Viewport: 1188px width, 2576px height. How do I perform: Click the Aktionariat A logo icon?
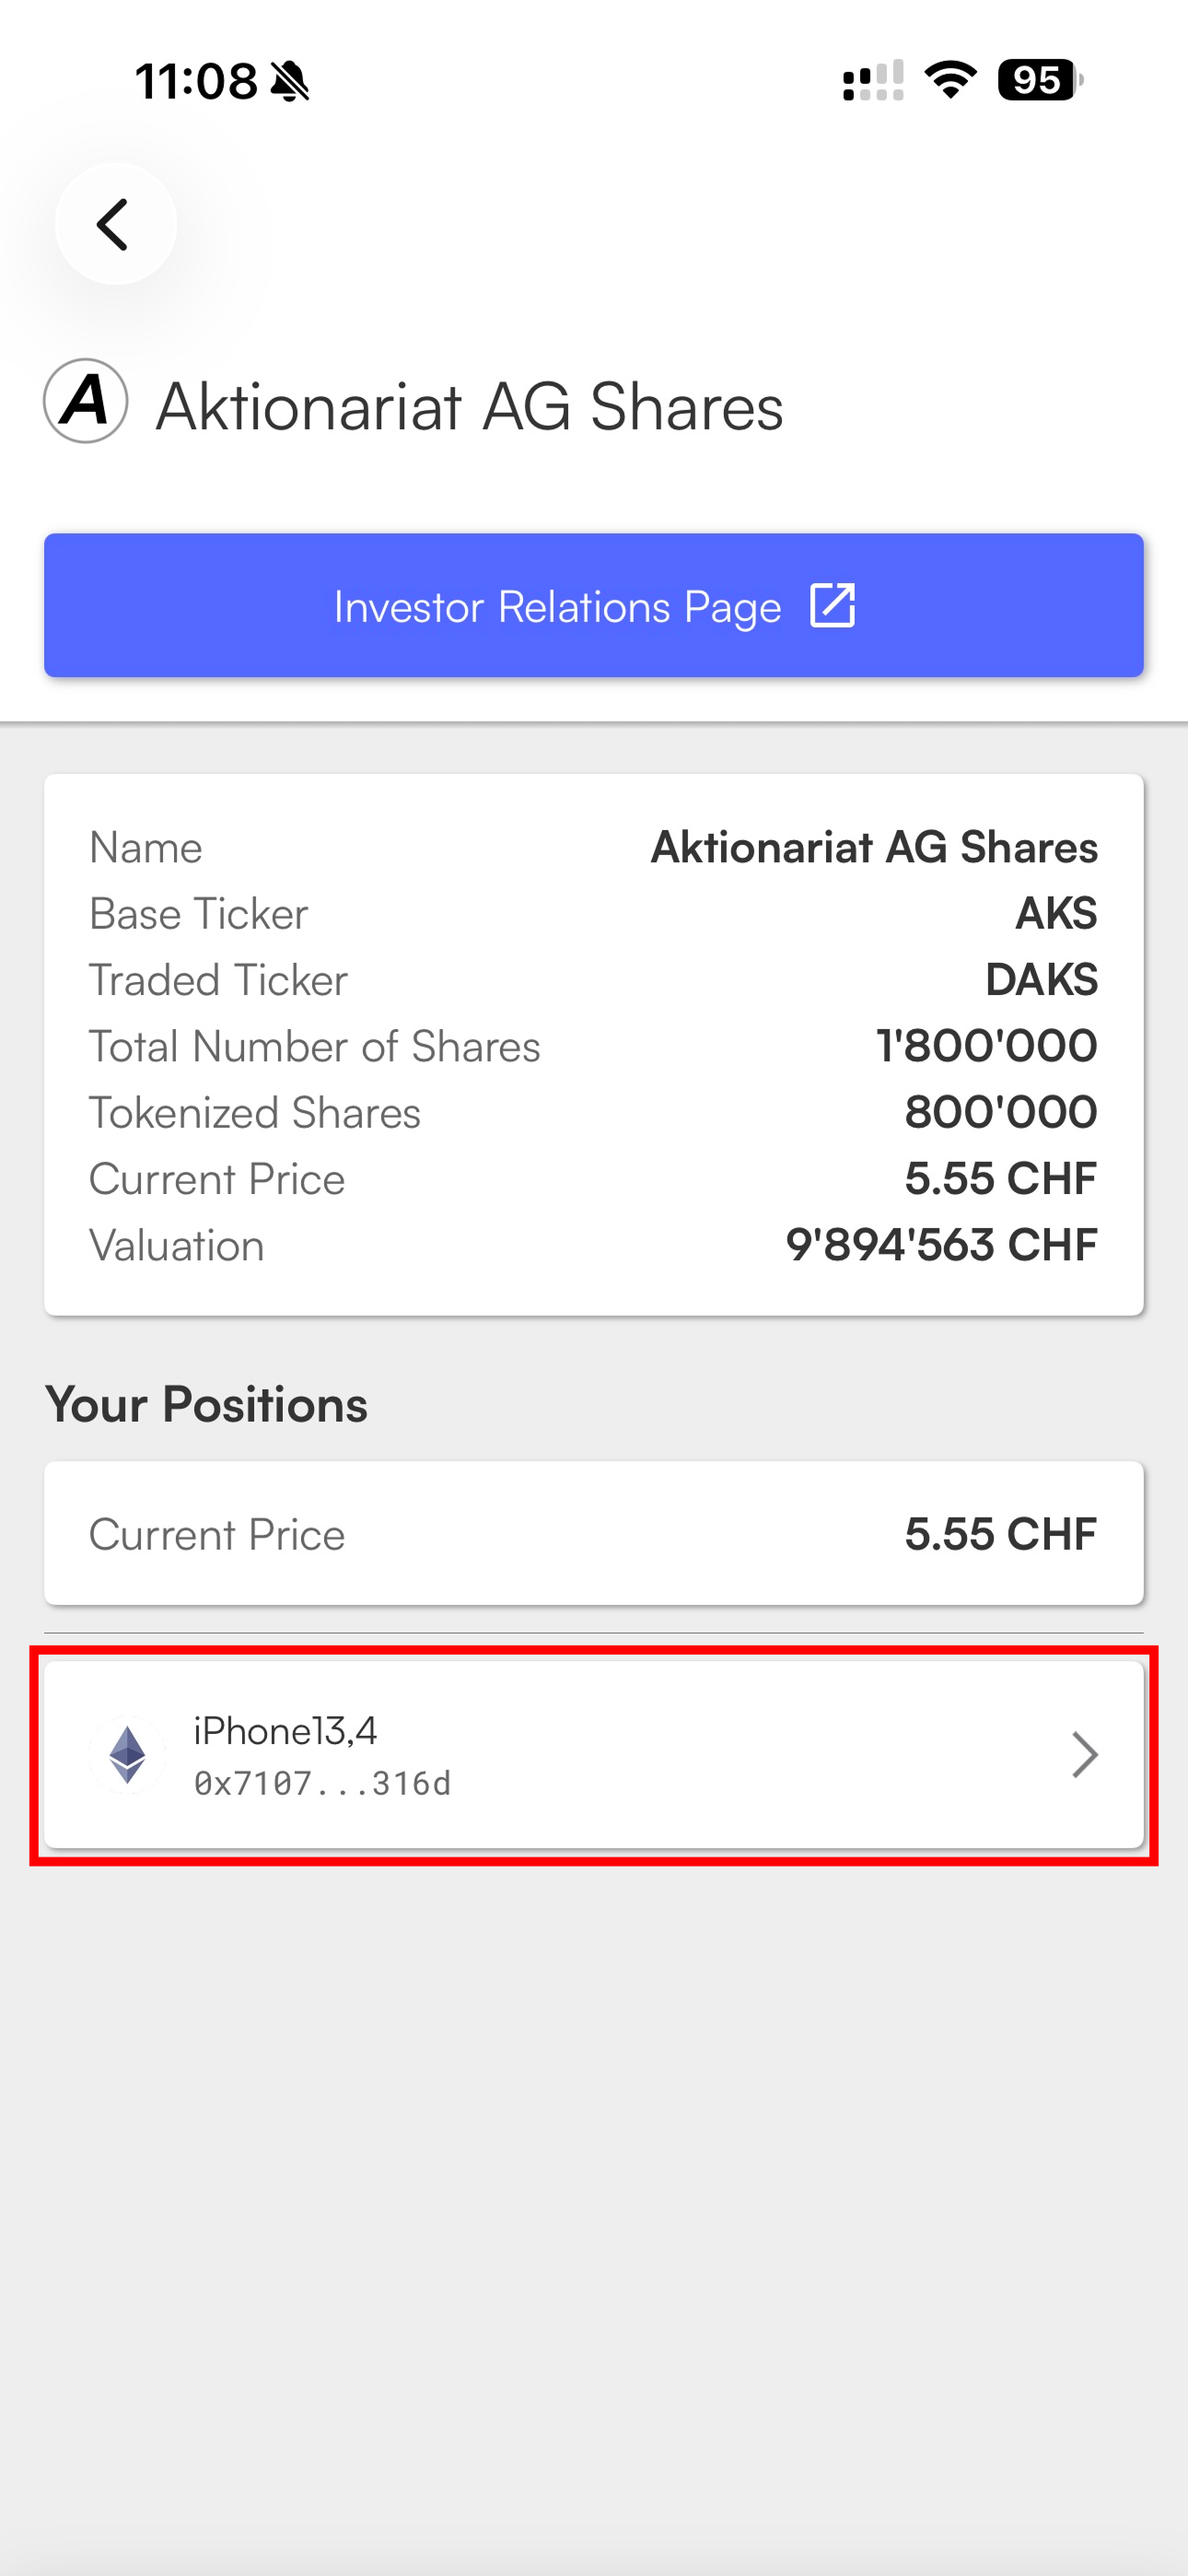pos(86,401)
